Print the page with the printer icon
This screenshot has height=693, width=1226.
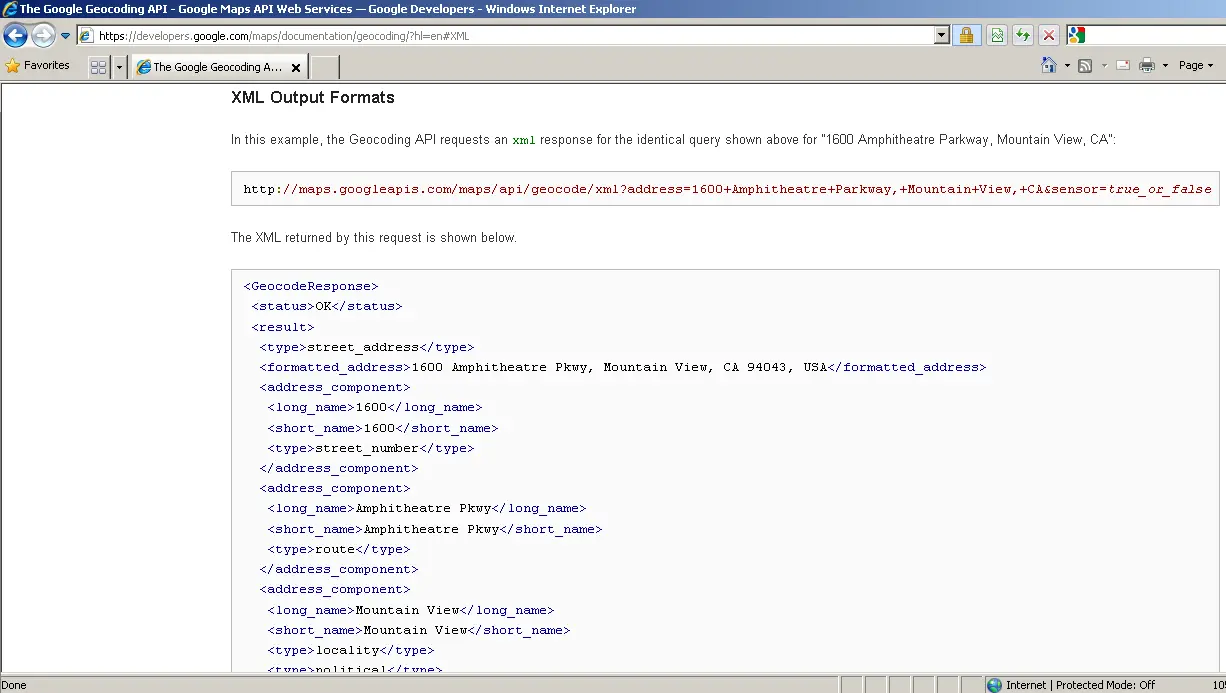[x=1147, y=66]
